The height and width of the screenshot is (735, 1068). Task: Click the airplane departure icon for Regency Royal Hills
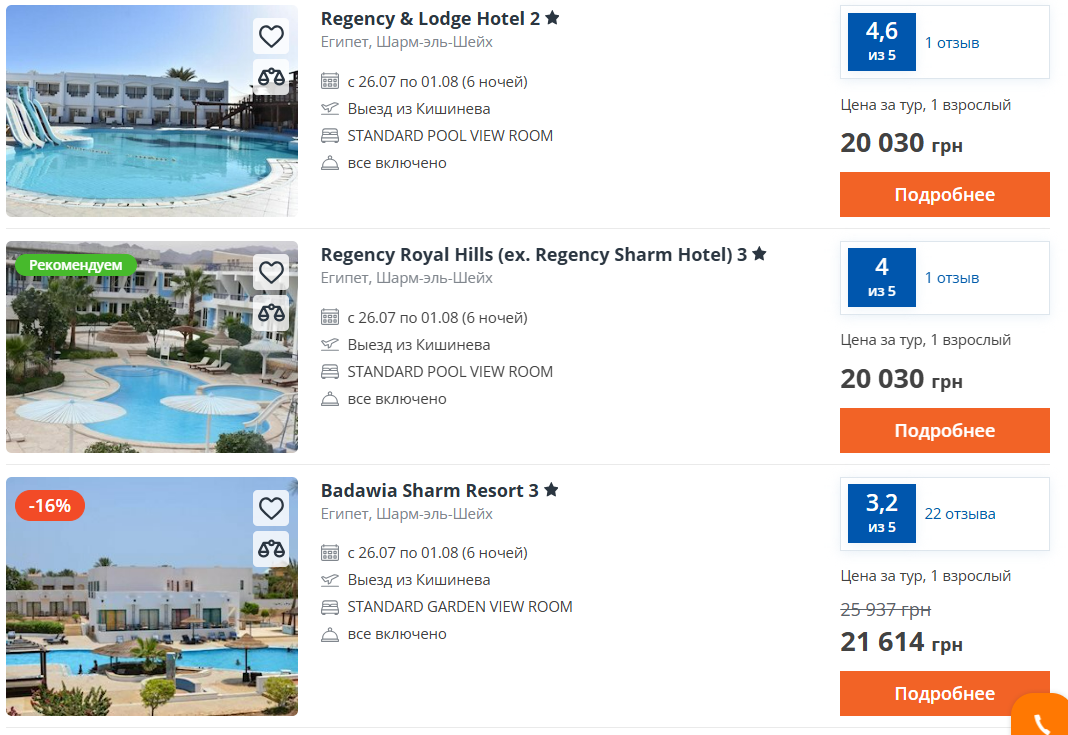(329, 344)
